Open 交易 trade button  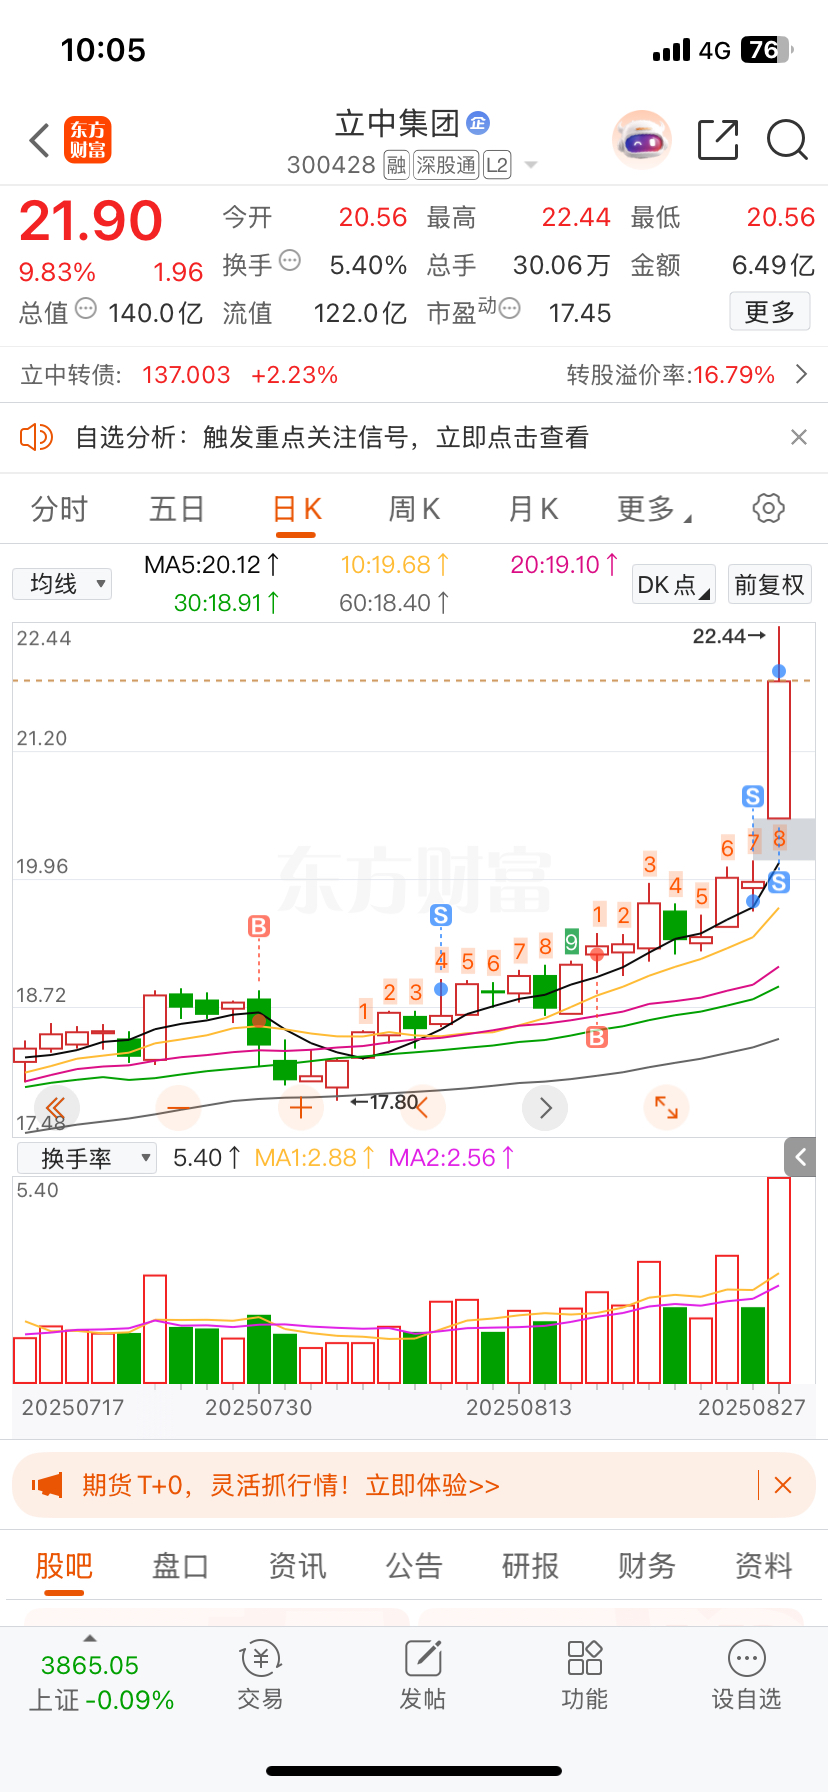click(260, 1676)
